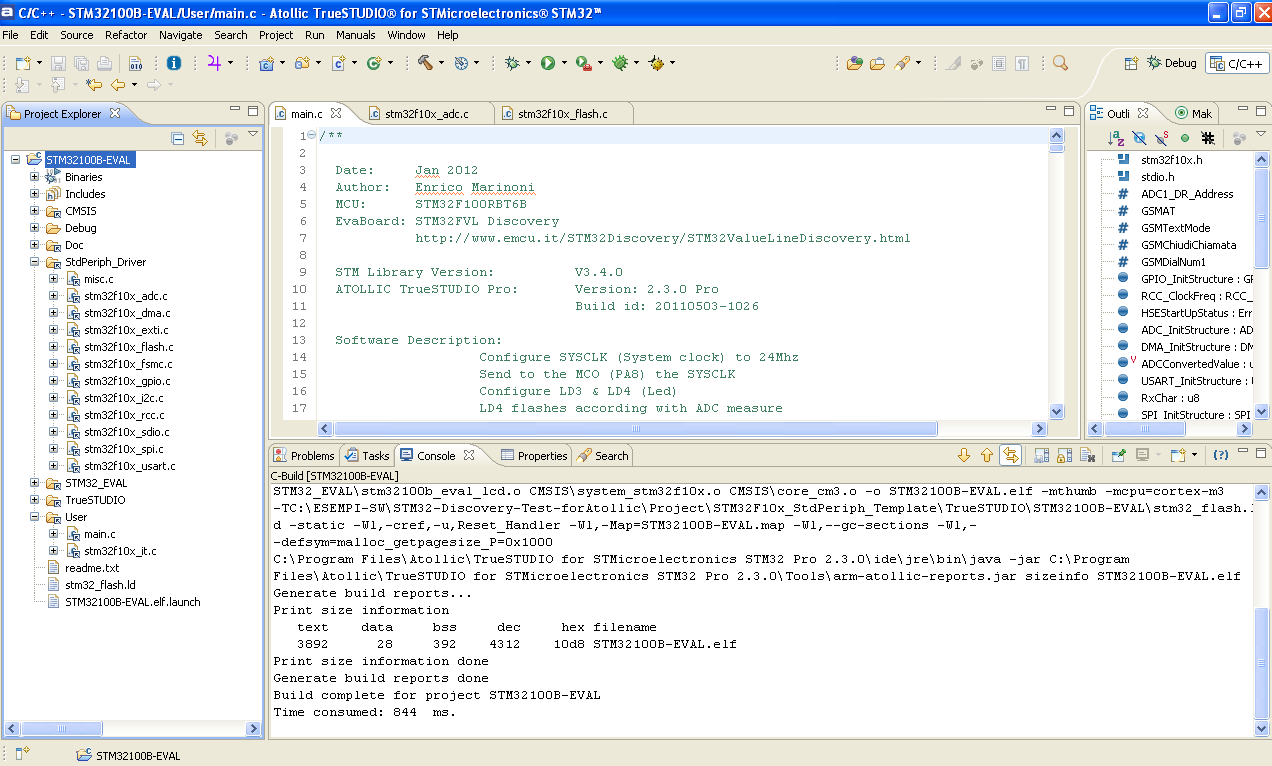This screenshot has height=766, width=1272.
Task: Open the console Open Console dropdown arrow
Action: point(1194,455)
